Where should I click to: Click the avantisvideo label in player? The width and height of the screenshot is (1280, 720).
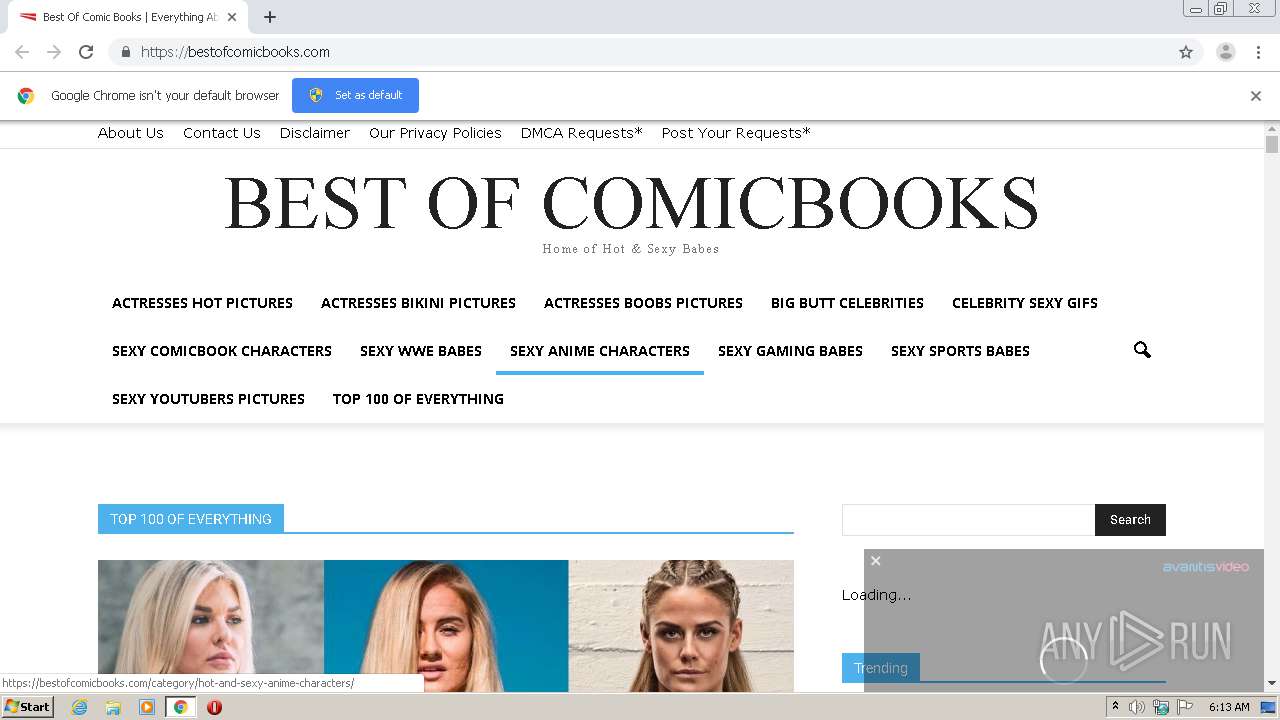(x=1205, y=567)
